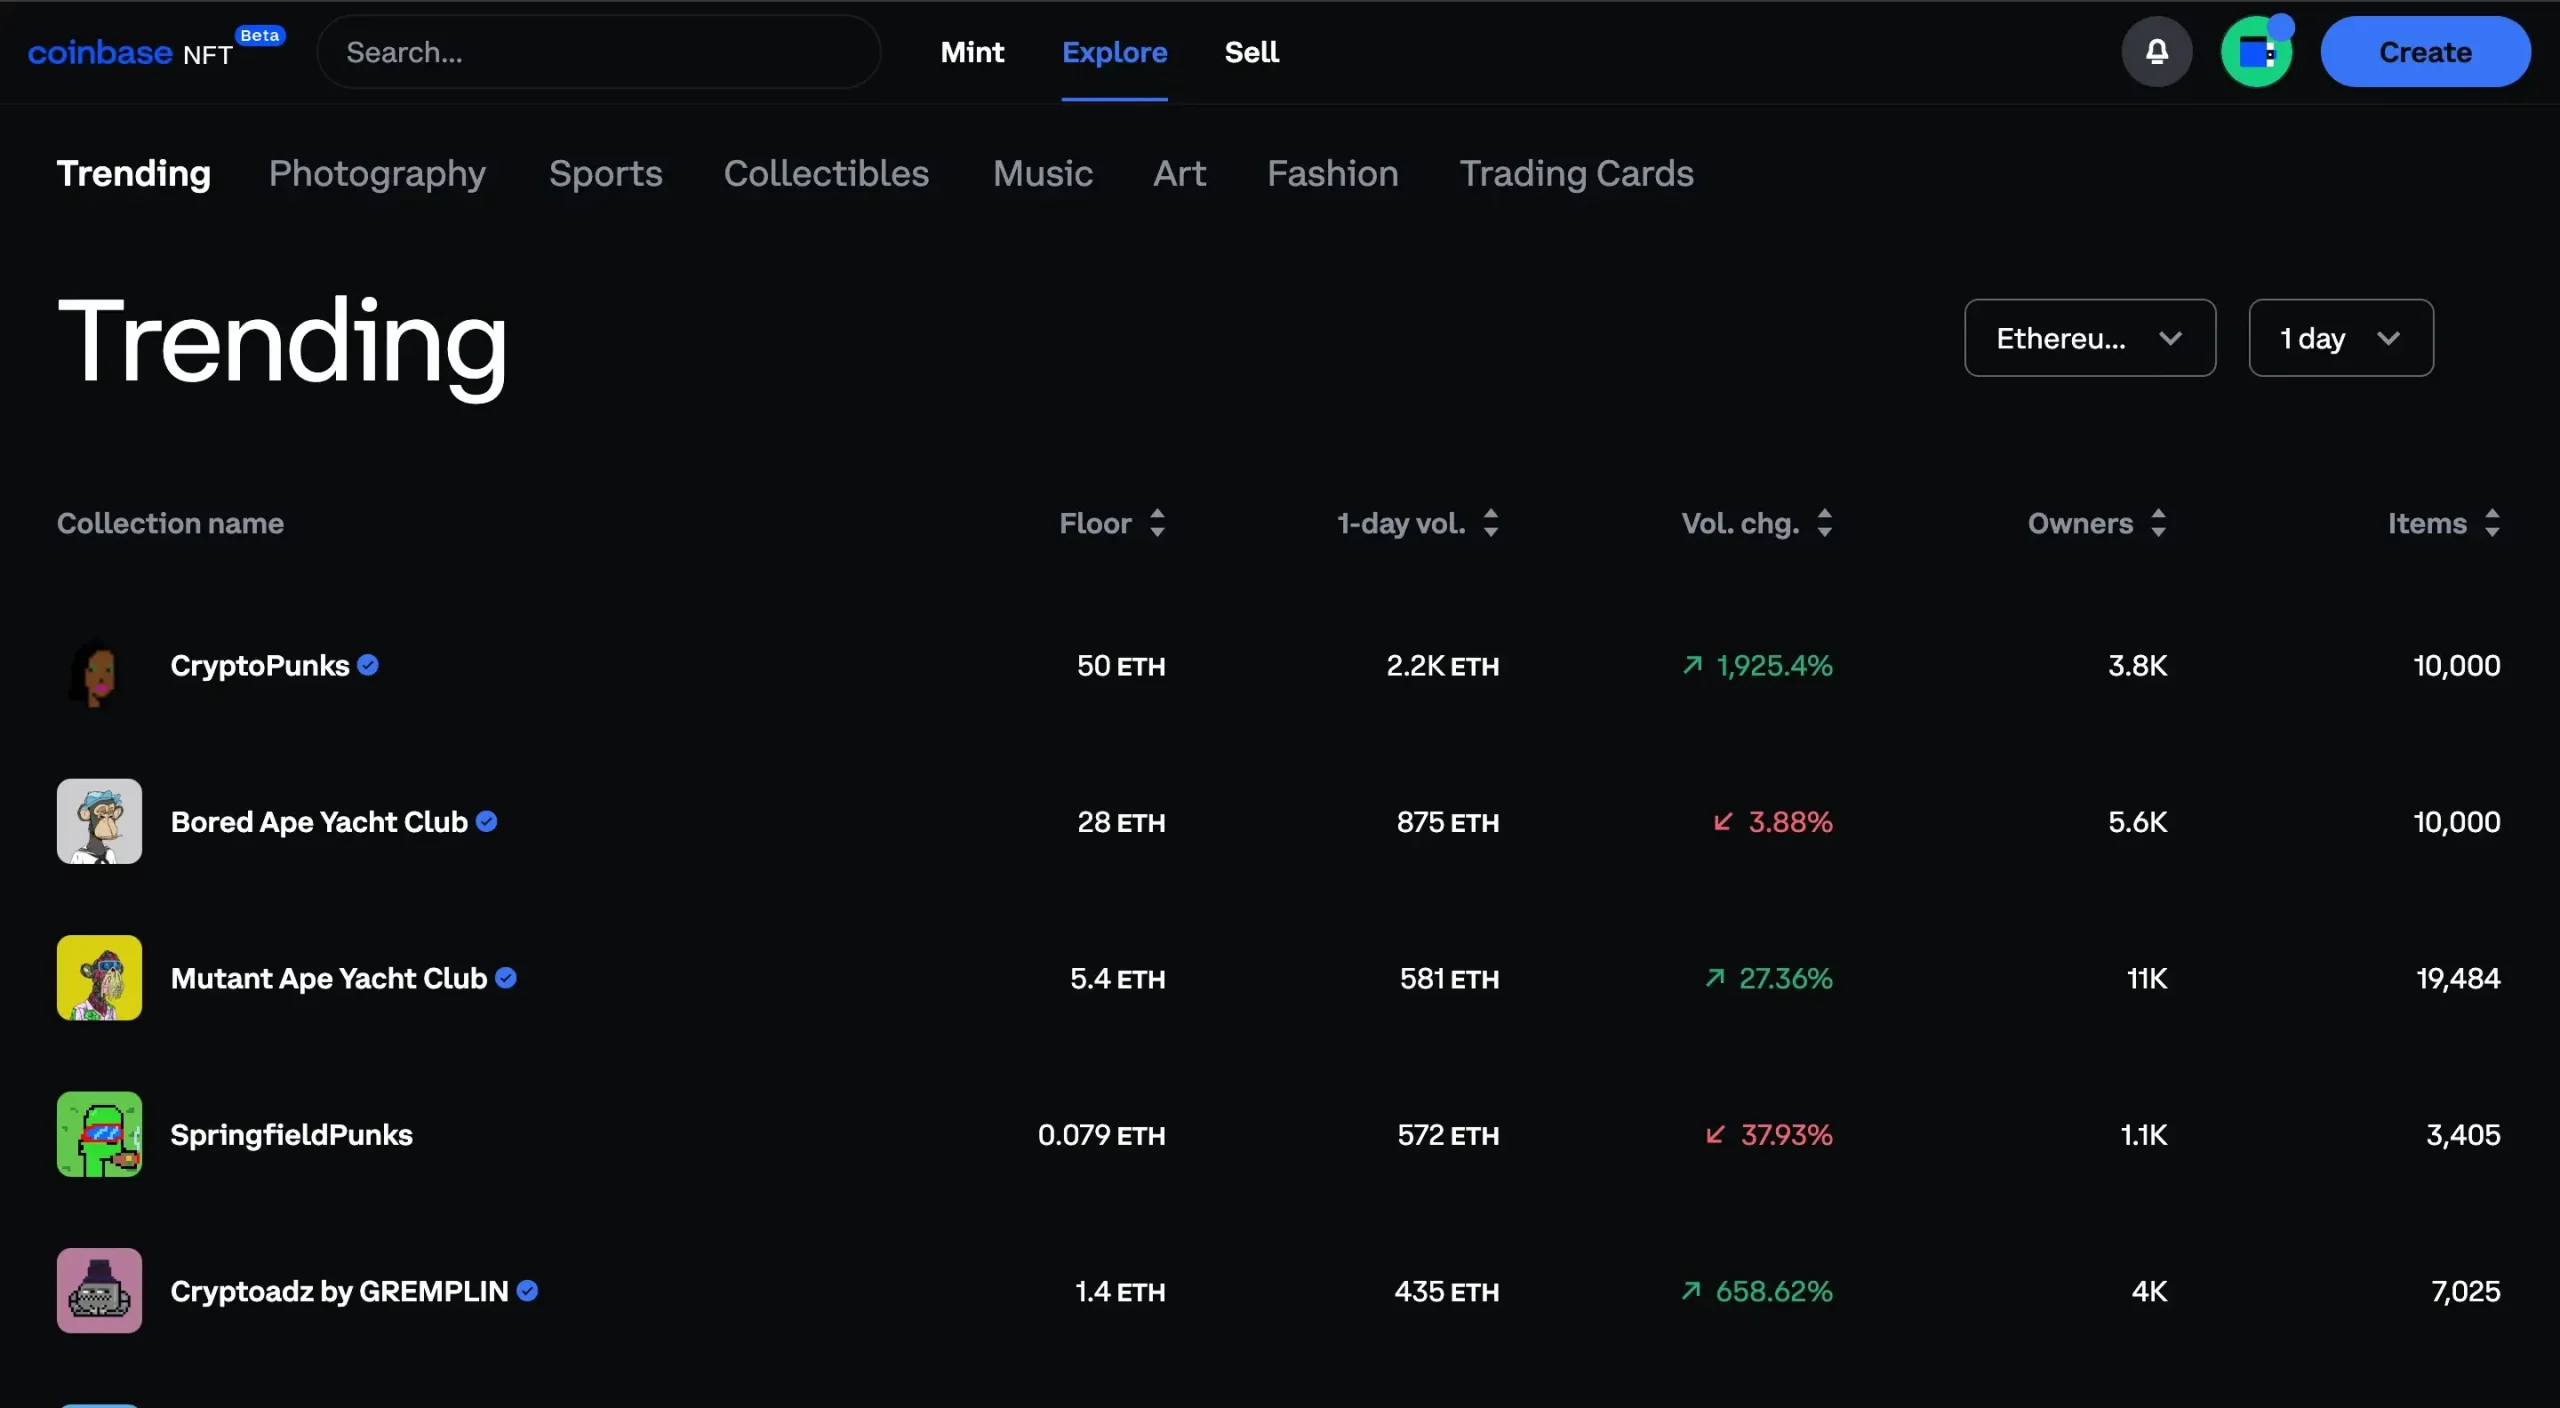
Task: Switch to the Trending category tab
Action: coord(134,174)
